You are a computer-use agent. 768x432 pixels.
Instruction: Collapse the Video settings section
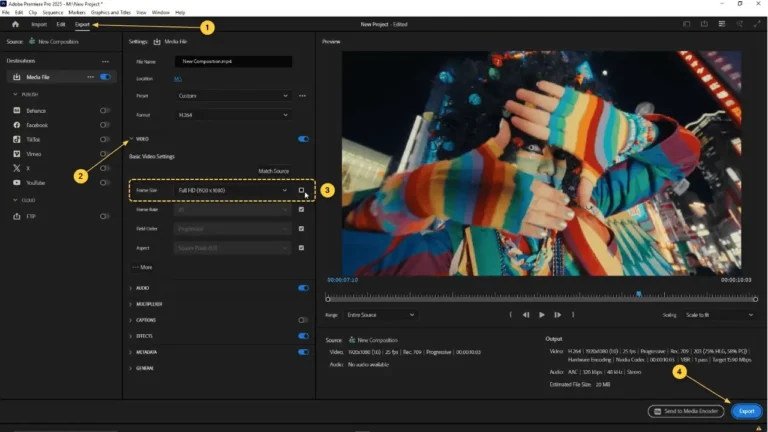point(131,139)
